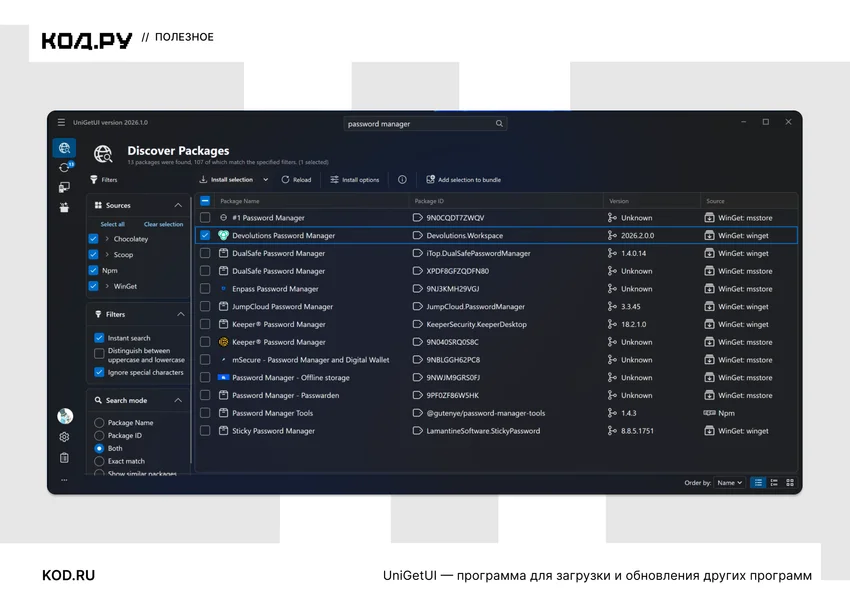Screen dimensions: 850x605
Task: Uncheck the Npm source checkbox
Action: 93,271
